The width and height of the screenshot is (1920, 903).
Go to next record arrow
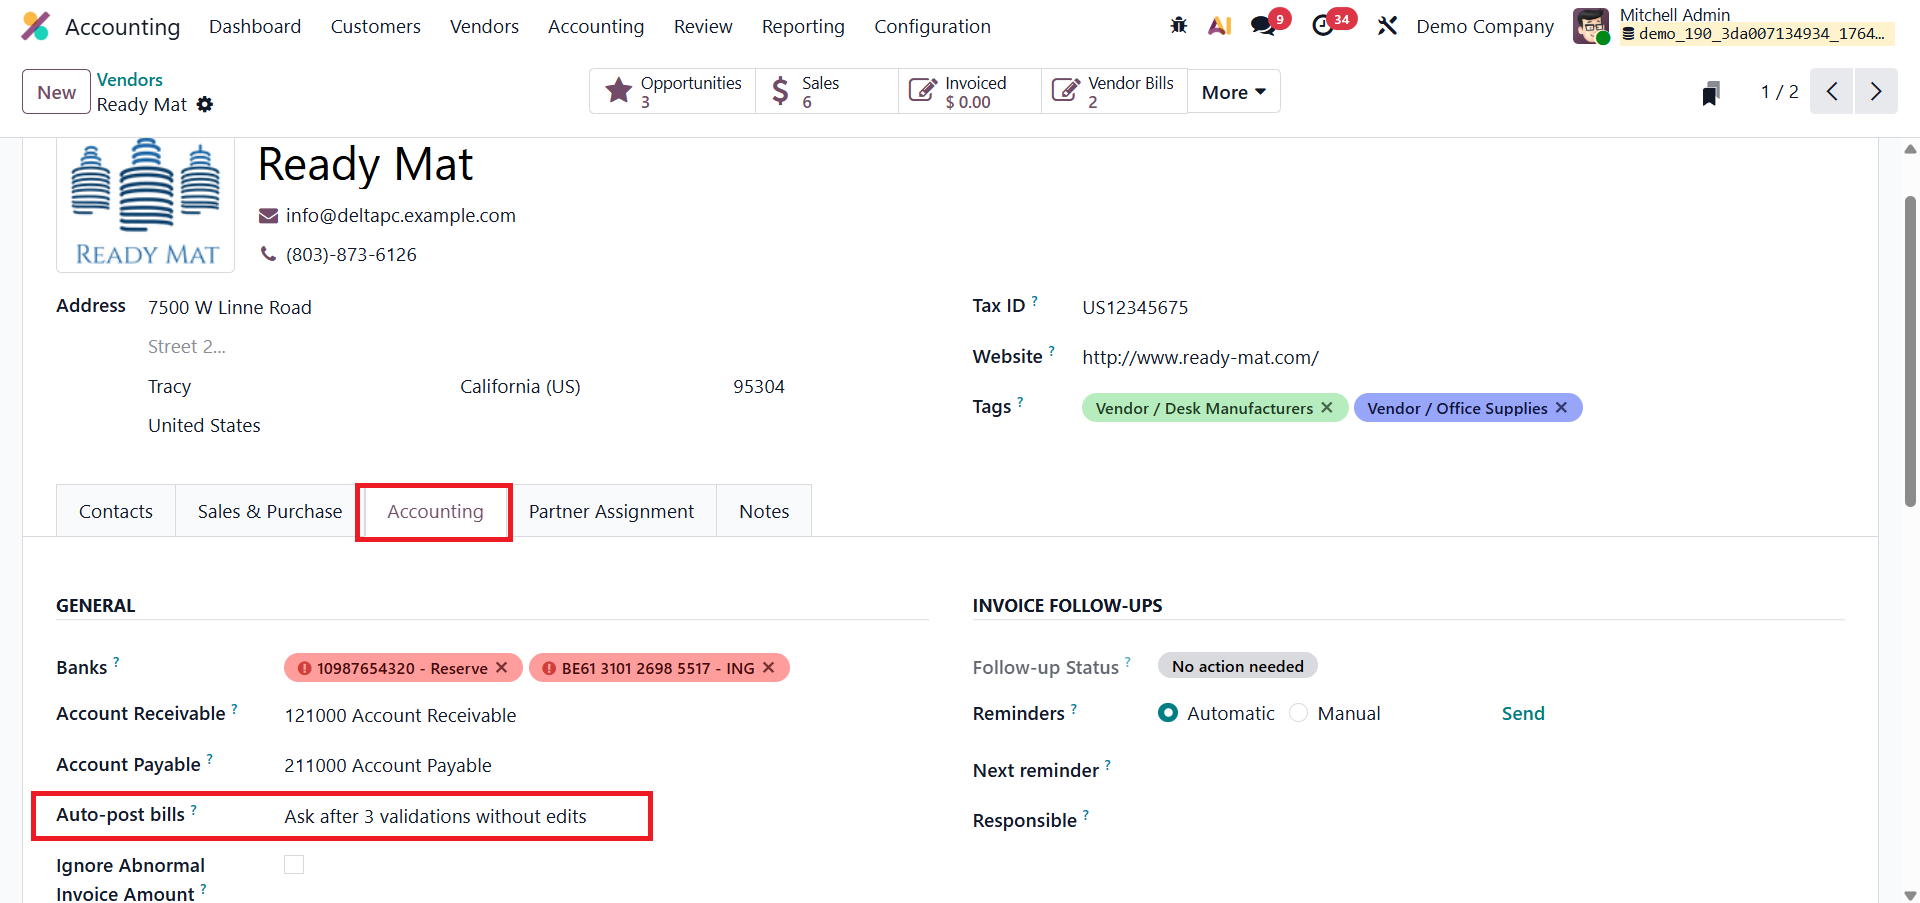click(x=1875, y=92)
